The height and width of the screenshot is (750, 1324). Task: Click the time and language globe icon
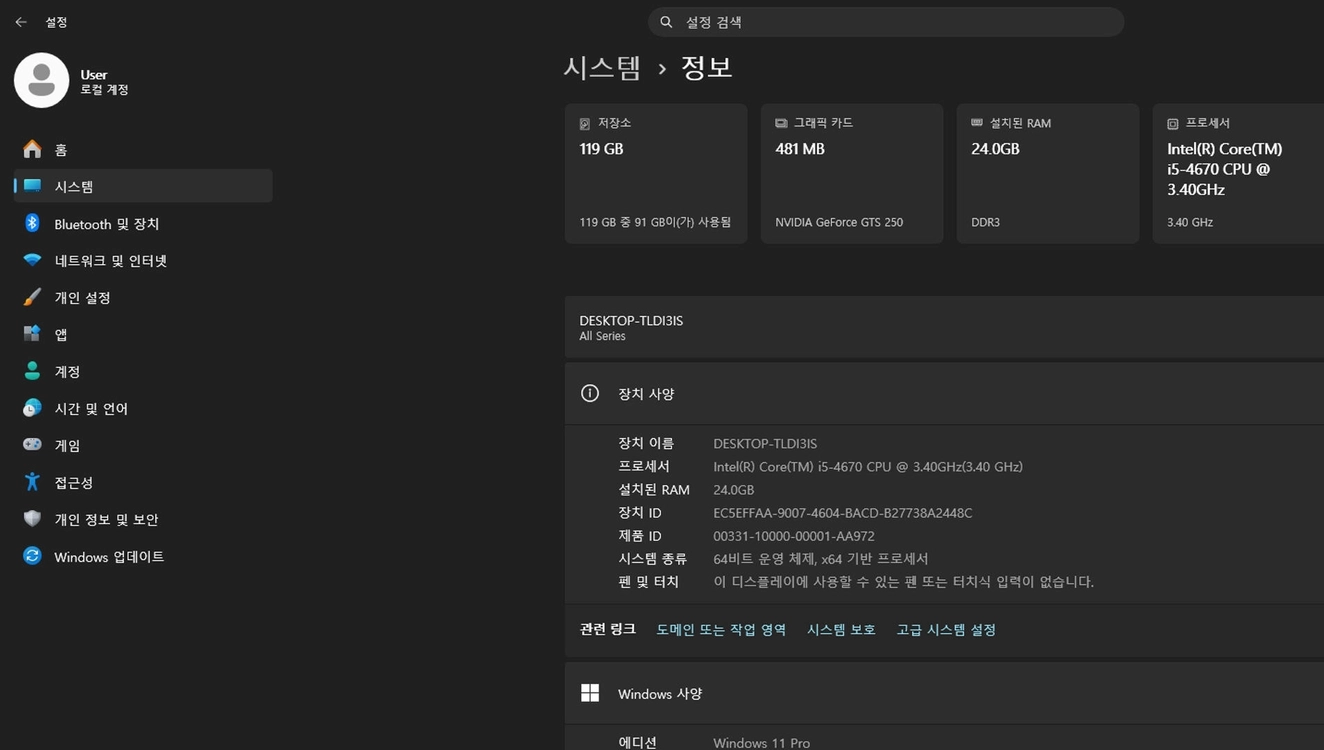click(x=33, y=408)
